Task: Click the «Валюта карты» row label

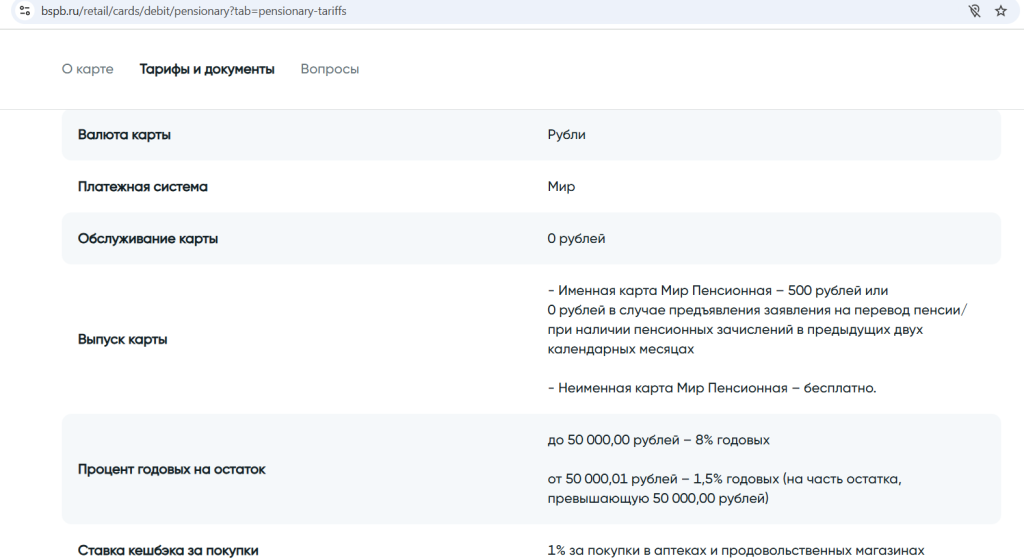Action: [x=124, y=135]
